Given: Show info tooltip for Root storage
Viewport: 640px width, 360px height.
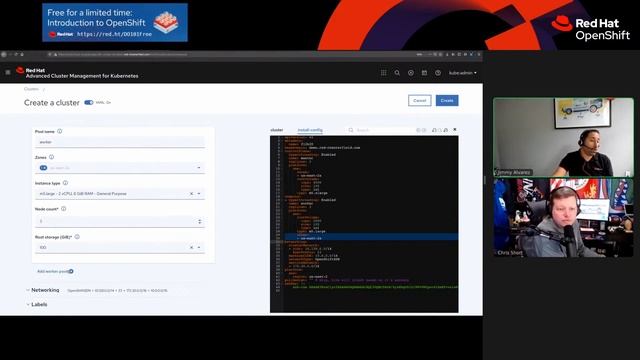Looking at the screenshot, I should (77, 237).
